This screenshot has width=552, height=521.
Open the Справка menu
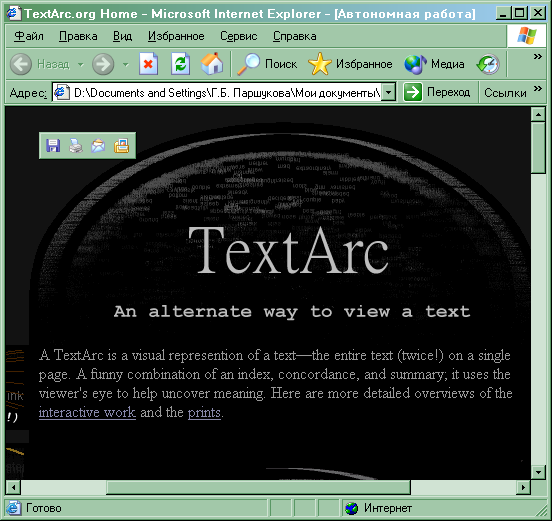coord(295,36)
